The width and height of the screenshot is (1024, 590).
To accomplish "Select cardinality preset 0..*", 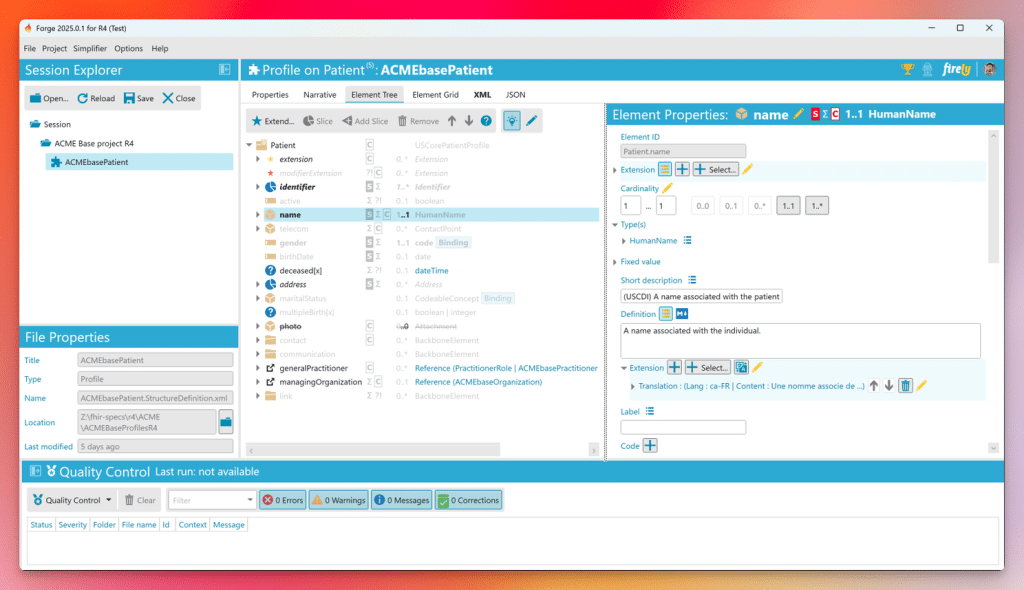I will 760,206.
